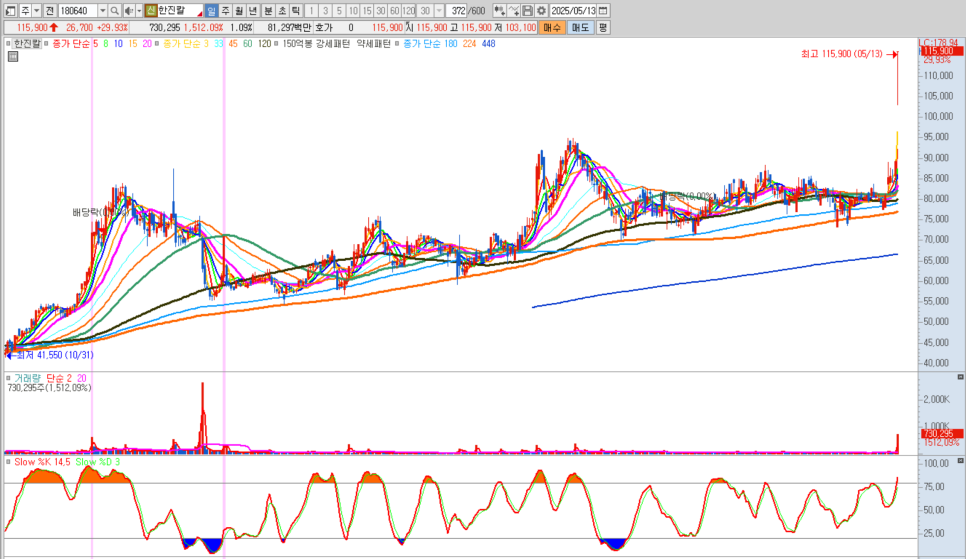This screenshot has height=559, width=966.
Task: Switch to 초 second chart period
Action: (x=282, y=10)
